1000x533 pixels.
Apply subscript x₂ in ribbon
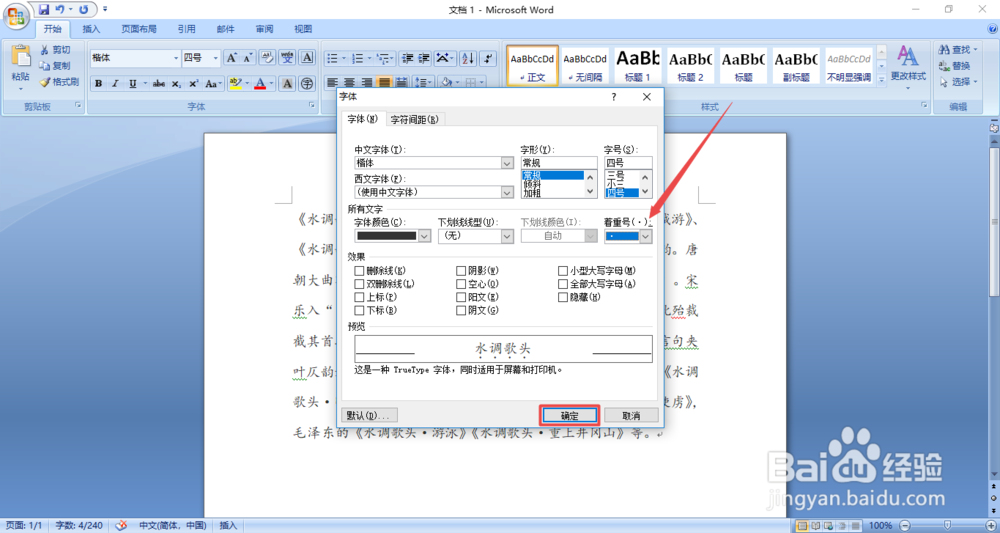coord(177,84)
